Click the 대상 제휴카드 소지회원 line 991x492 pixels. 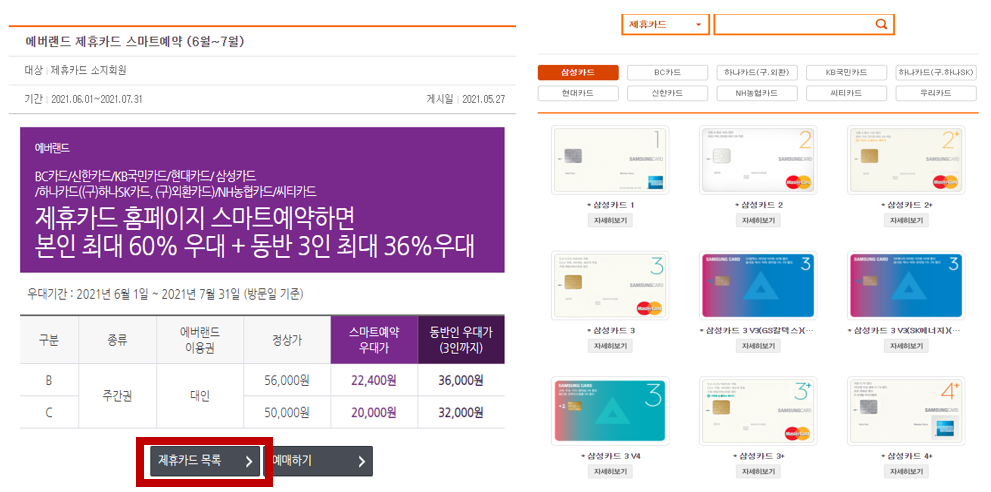[75, 70]
